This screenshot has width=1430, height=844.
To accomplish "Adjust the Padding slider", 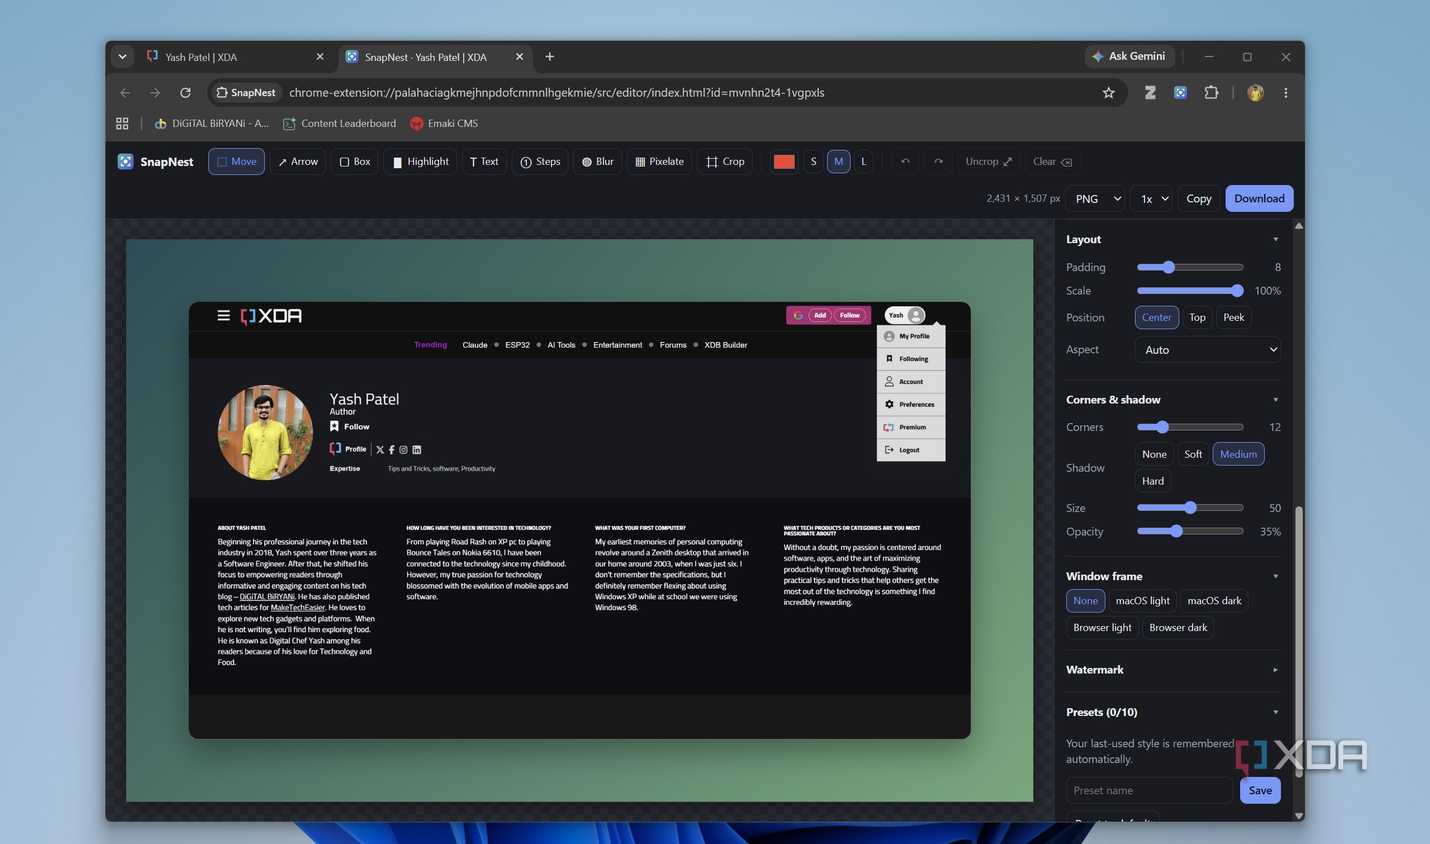I will click(1190, 267).
